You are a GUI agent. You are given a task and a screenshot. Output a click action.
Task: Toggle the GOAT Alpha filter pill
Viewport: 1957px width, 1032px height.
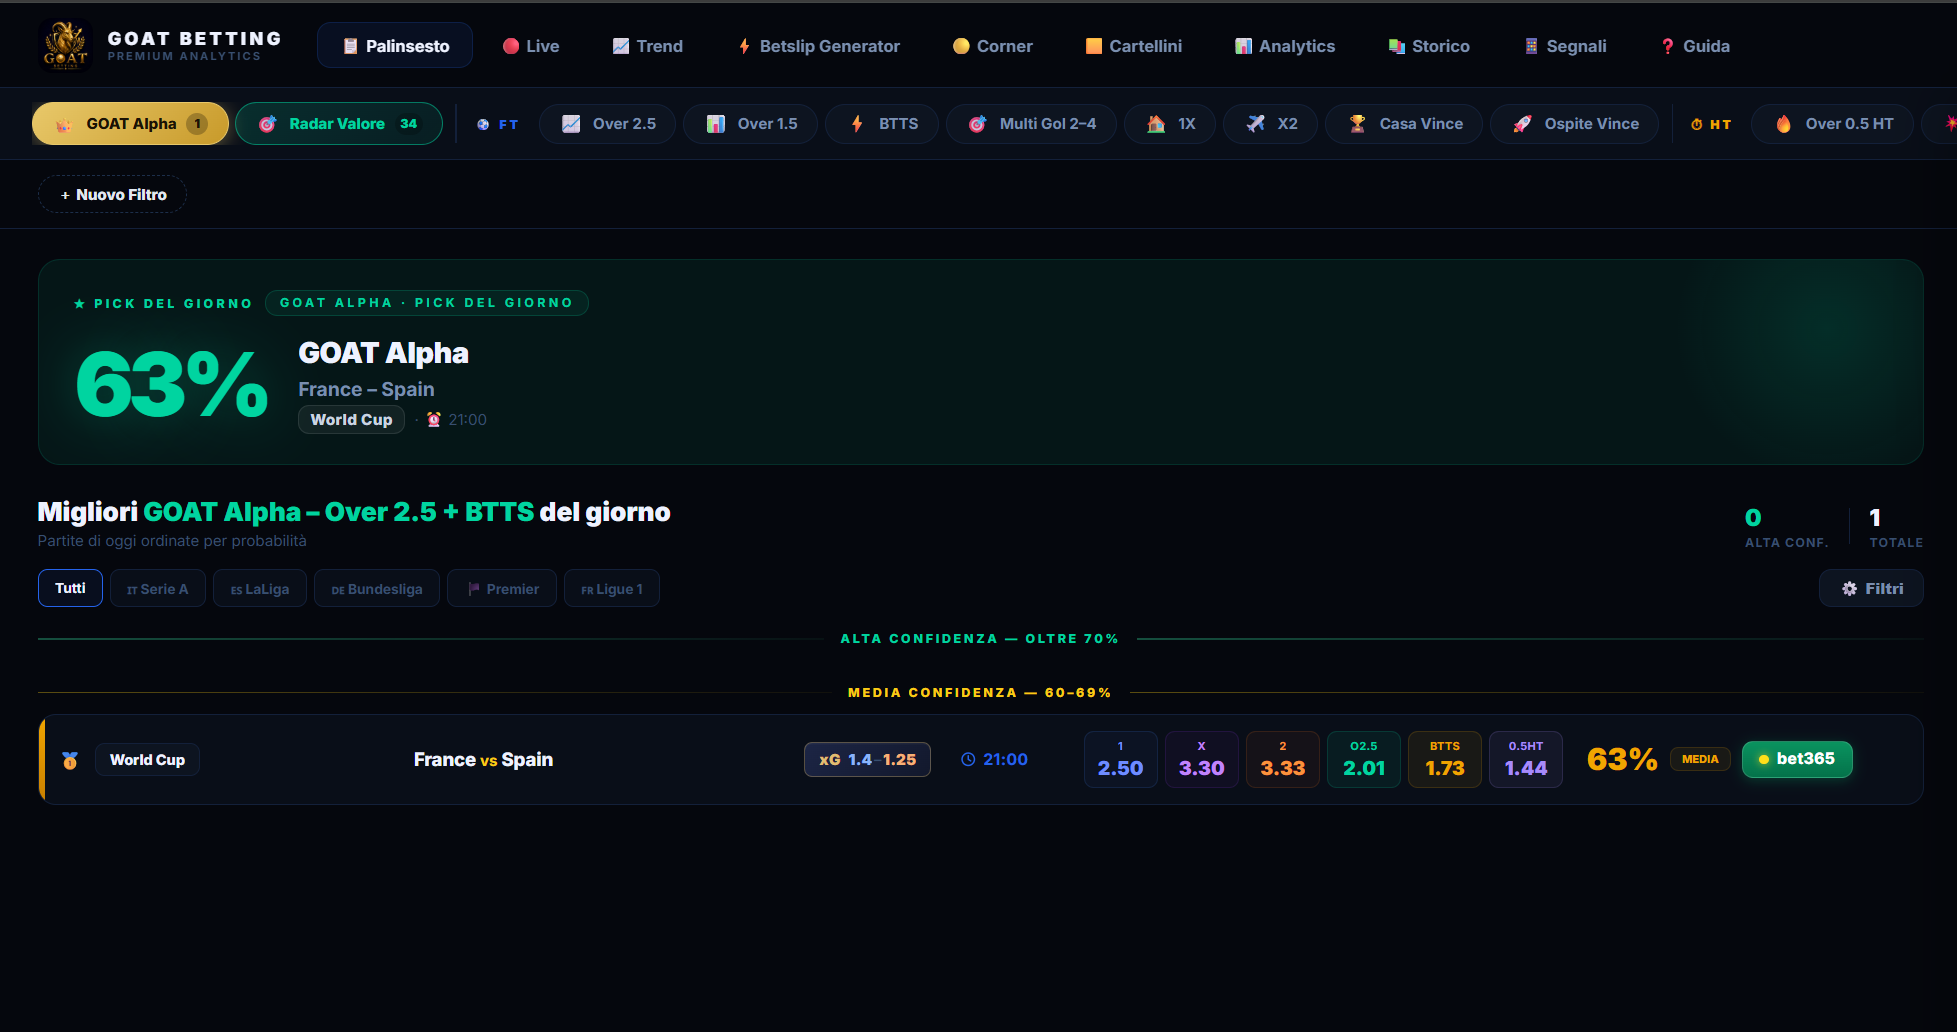click(x=131, y=124)
